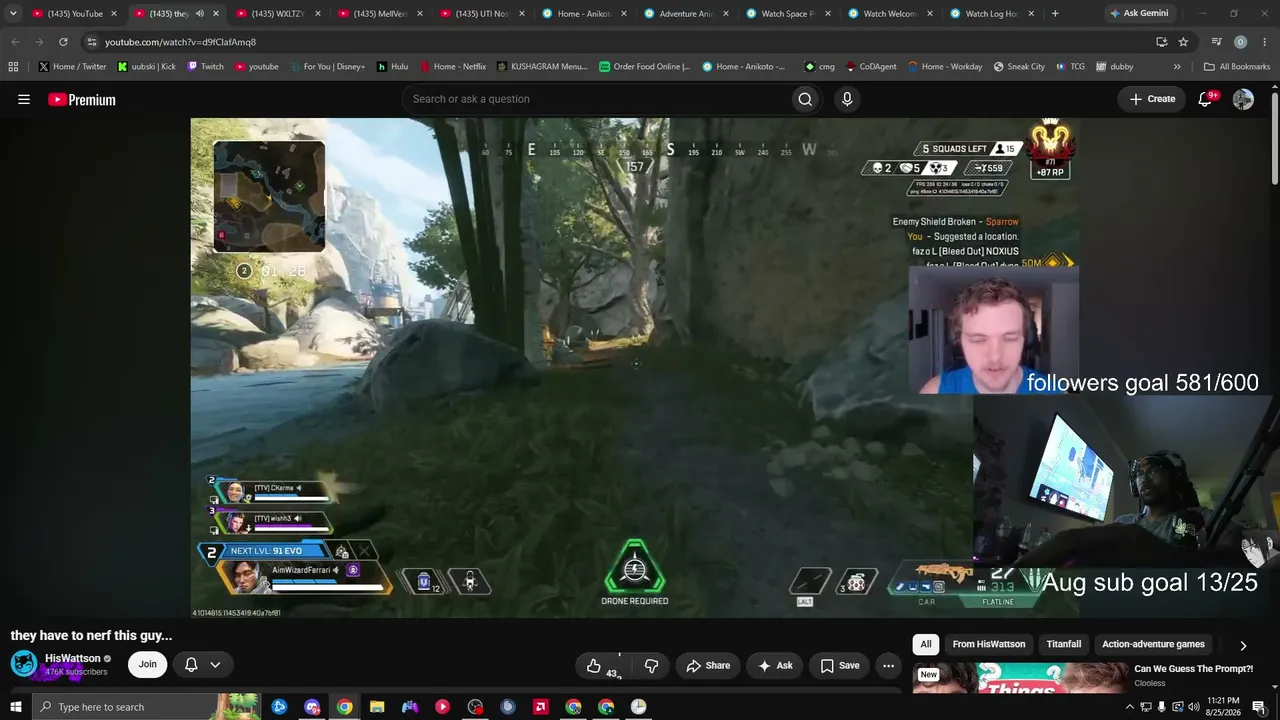Screen dimensions: 1280x720
Task: Click the Share button
Action: [x=707, y=666]
